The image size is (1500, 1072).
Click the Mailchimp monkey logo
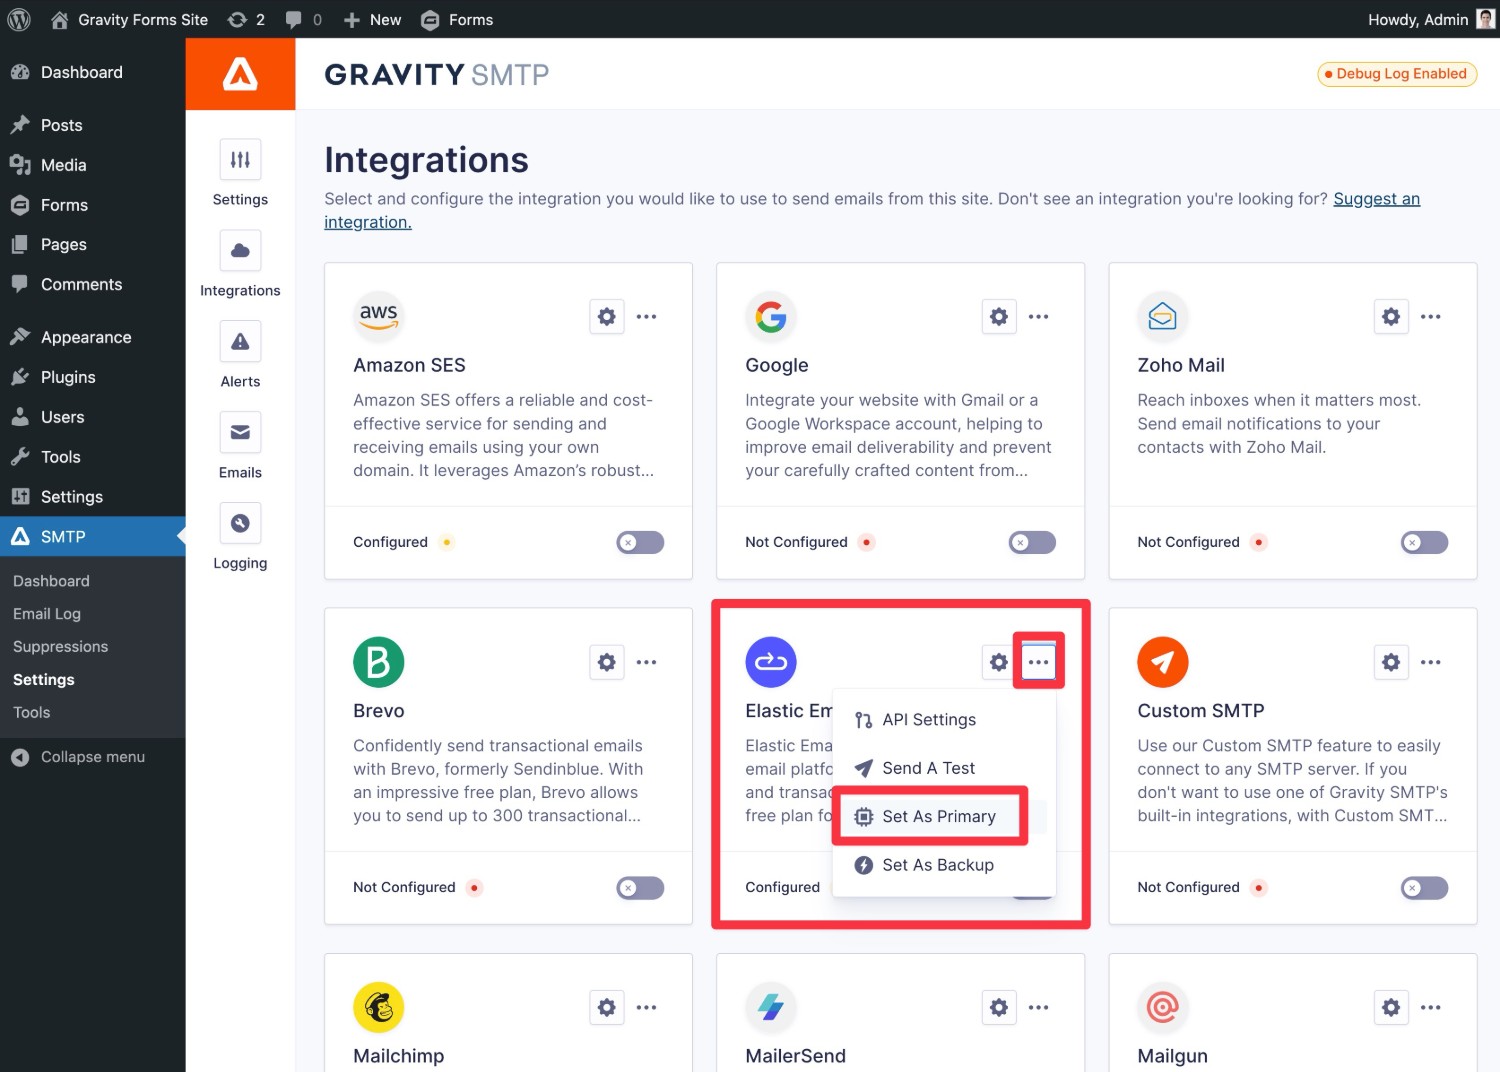coord(379,1007)
